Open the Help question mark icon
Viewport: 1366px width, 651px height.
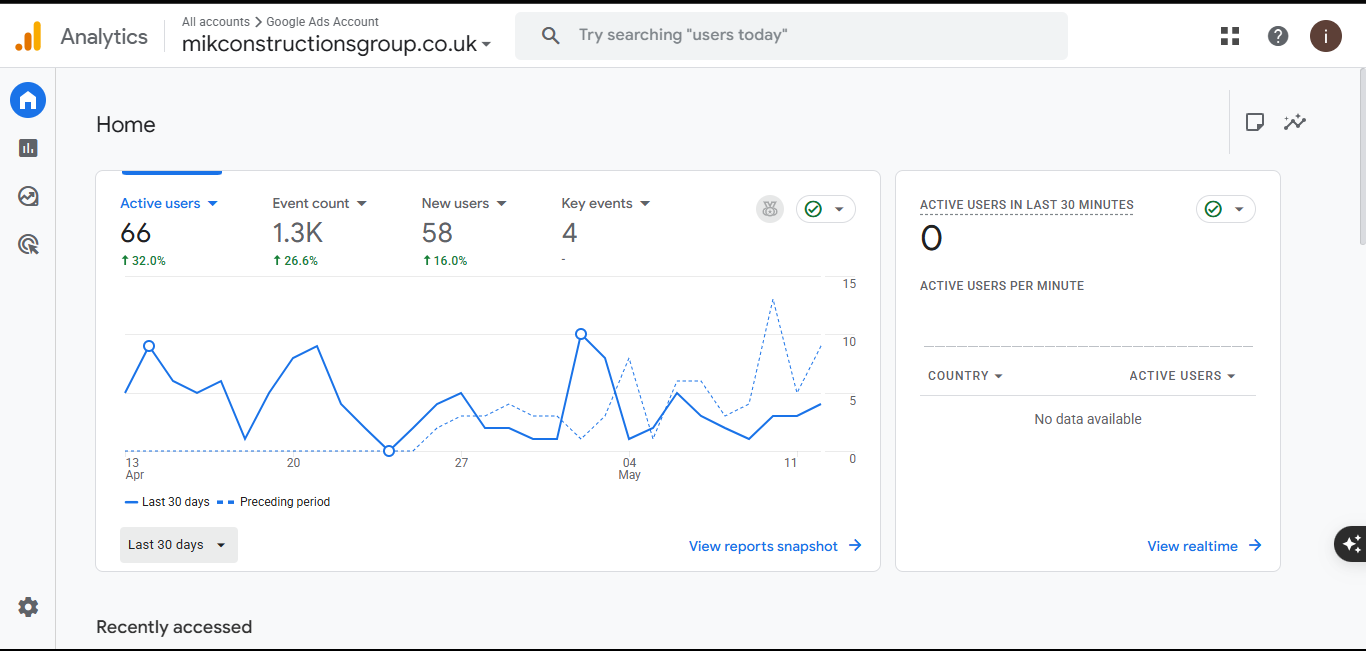tap(1278, 36)
